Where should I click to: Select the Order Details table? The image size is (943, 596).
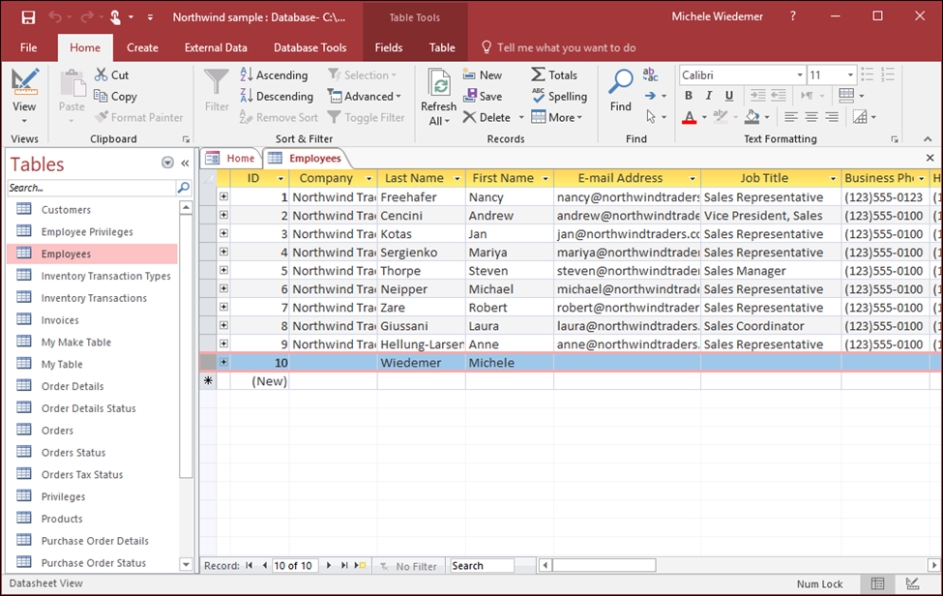(x=72, y=386)
